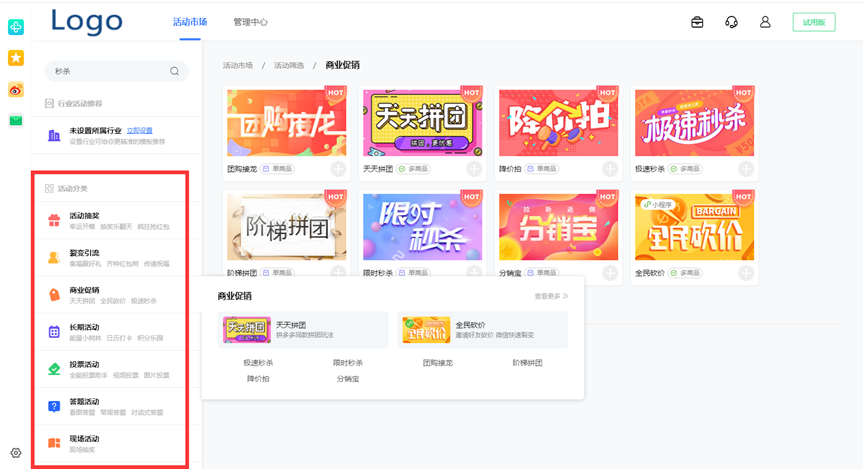Click the search magnifier icon
The width and height of the screenshot is (863, 469).
[x=174, y=71]
